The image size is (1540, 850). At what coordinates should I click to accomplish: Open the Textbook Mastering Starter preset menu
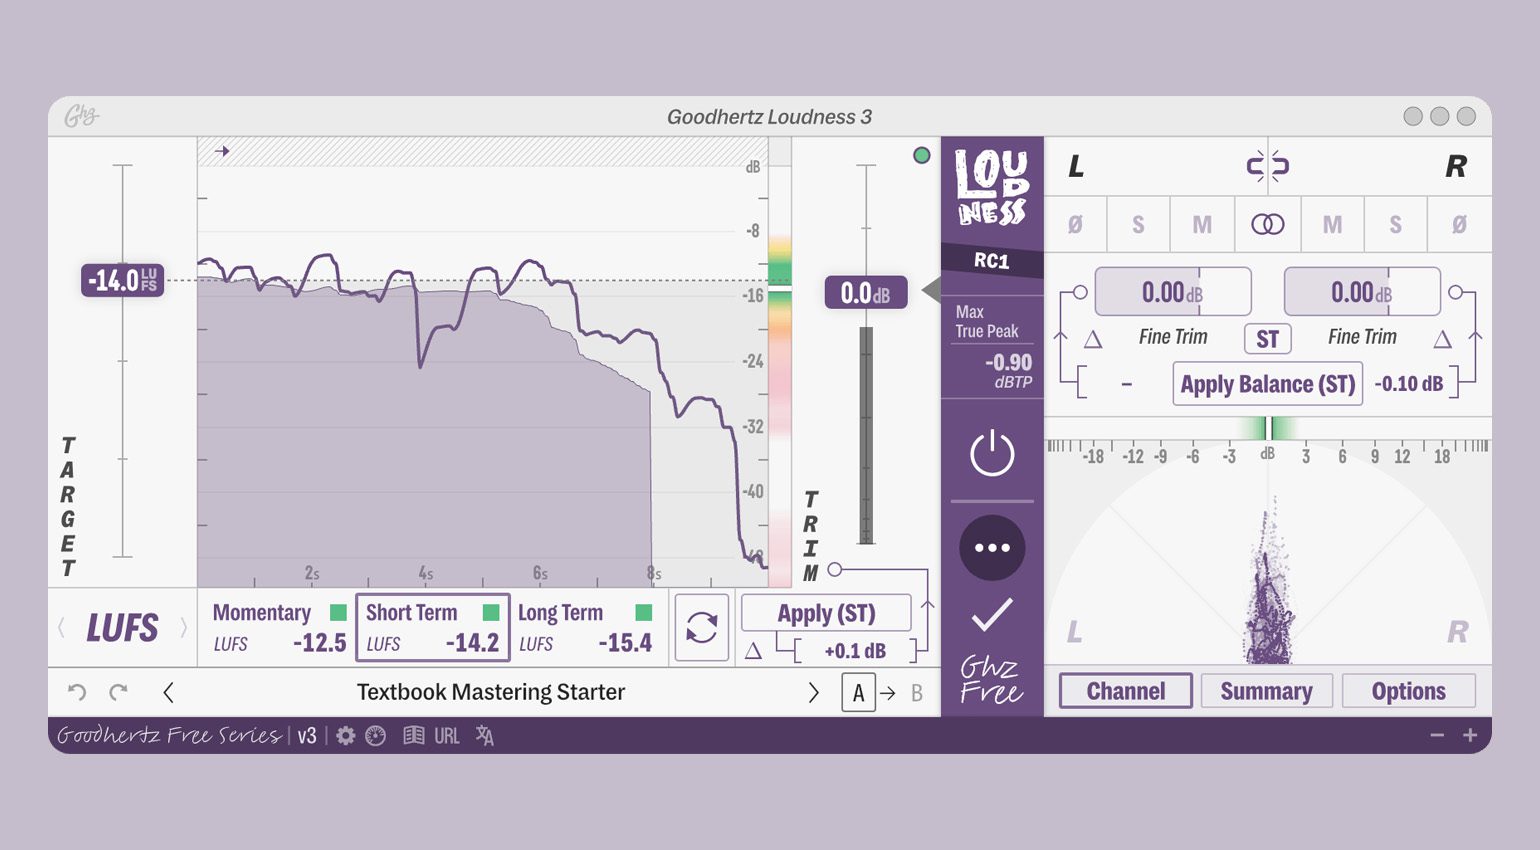click(x=491, y=692)
